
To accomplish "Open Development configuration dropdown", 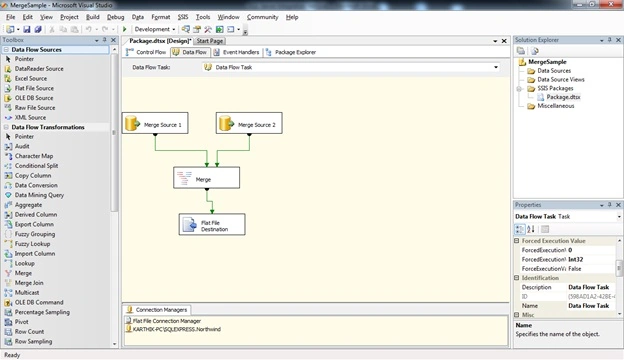I will click(x=174, y=29).
